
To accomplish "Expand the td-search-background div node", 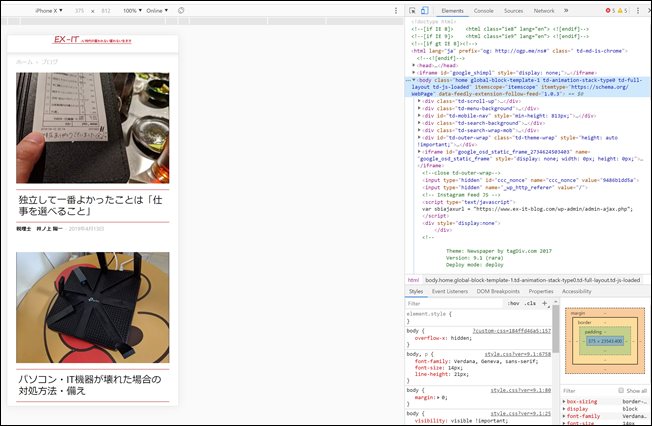I will pos(419,123).
